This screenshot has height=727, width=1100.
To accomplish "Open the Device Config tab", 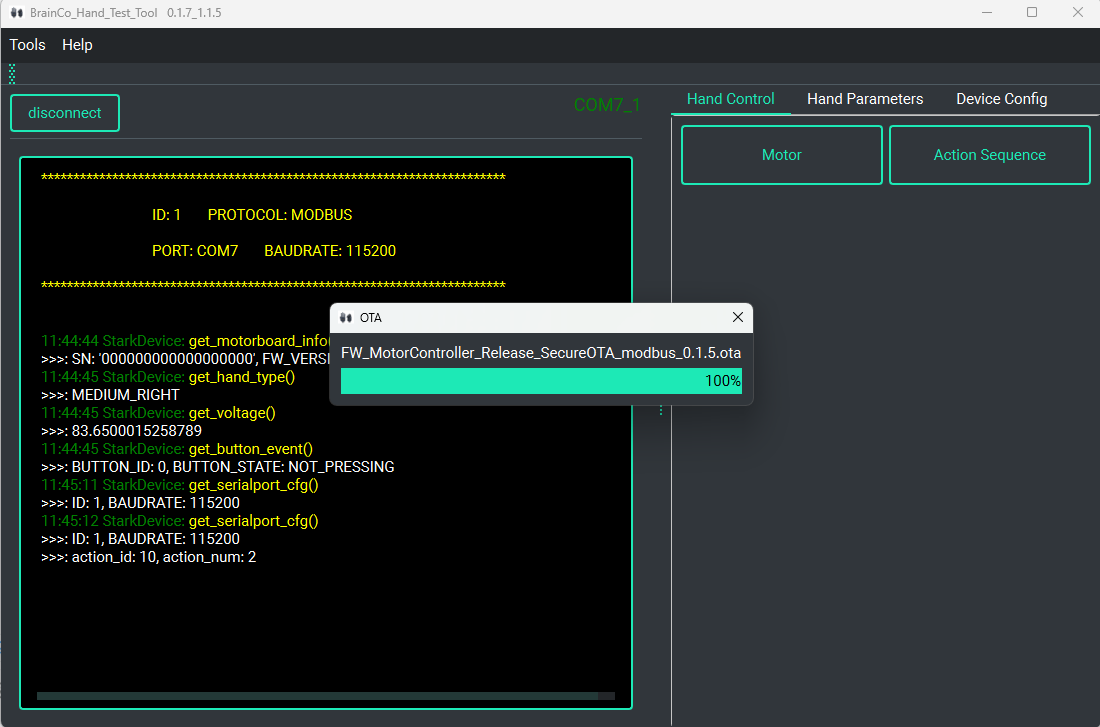I will pyautogui.click(x=1001, y=99).
